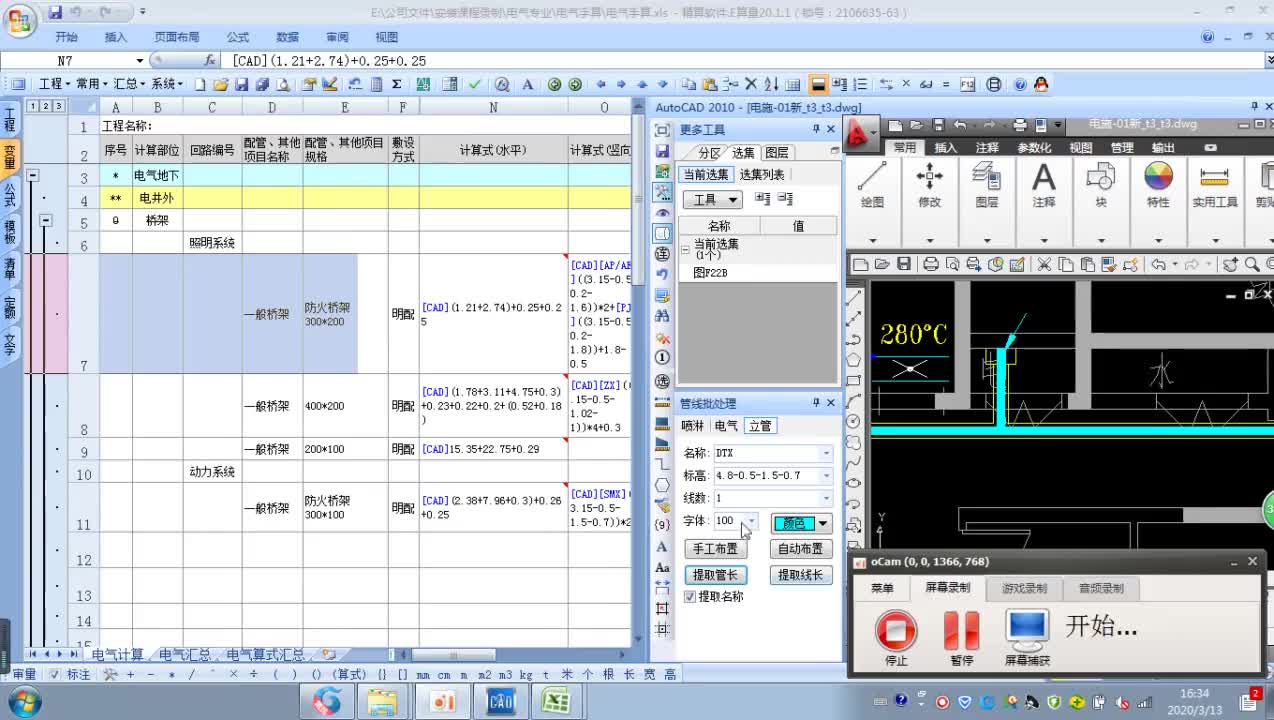Click the oCam red stop recording button
Image resolution: width=1274 pixels, height=720 pixels.
[896, 630]
